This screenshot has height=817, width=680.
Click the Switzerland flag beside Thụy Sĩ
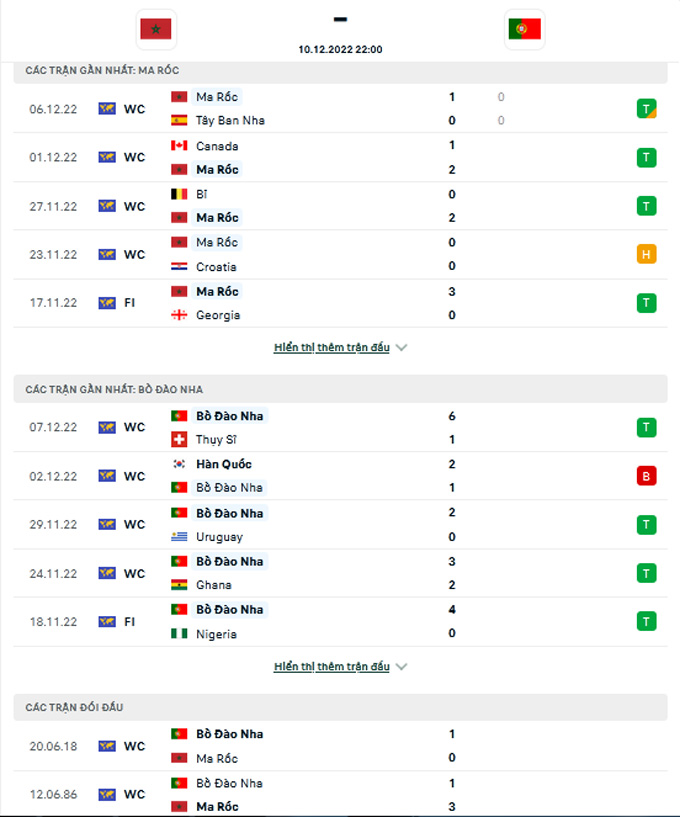[179, 440]
